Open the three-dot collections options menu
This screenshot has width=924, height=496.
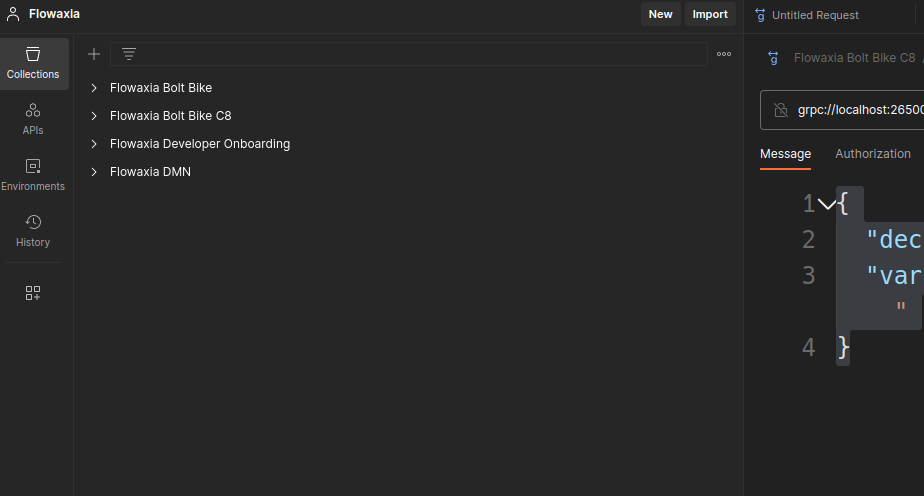pos(724,54)
